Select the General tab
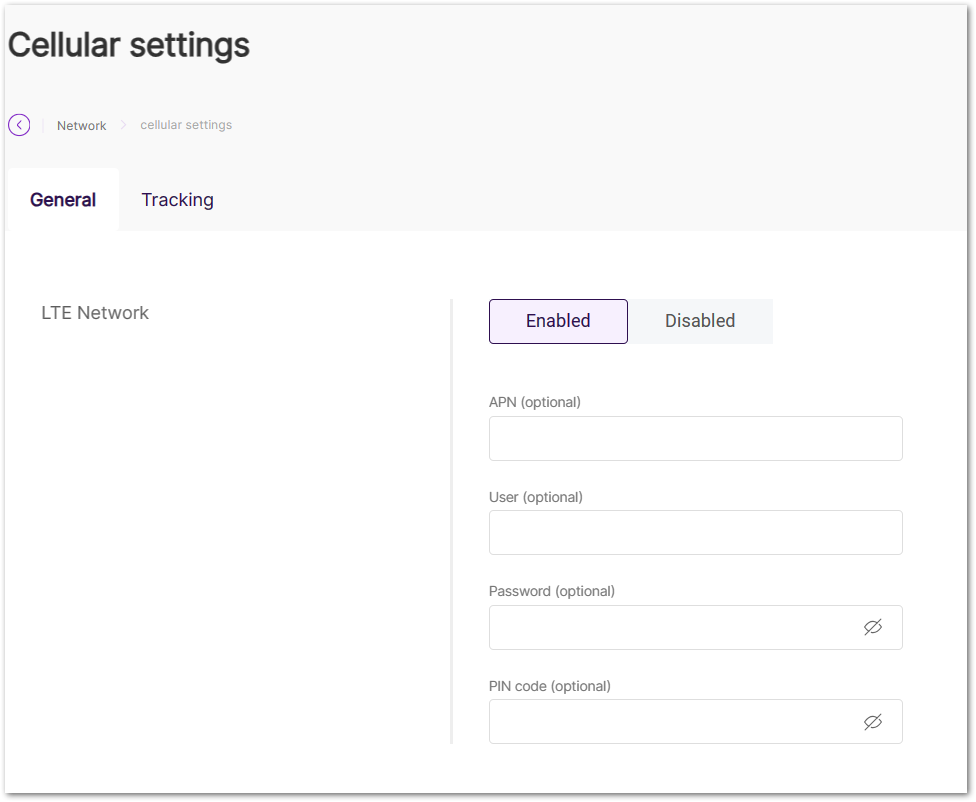 point(62,199)
